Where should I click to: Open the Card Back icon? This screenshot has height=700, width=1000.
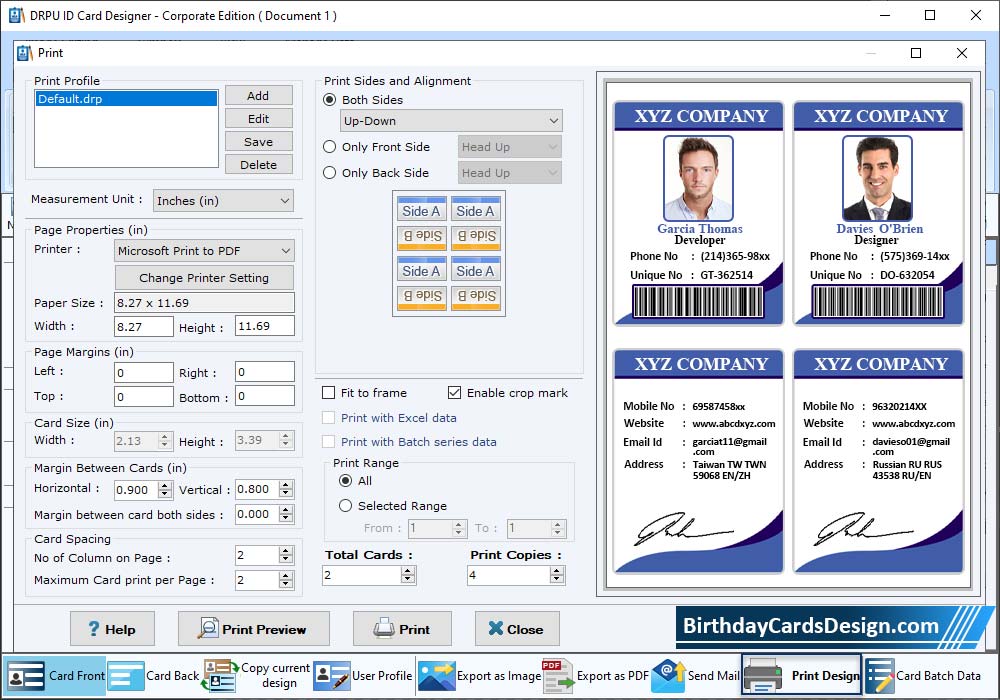coord(126,676)
